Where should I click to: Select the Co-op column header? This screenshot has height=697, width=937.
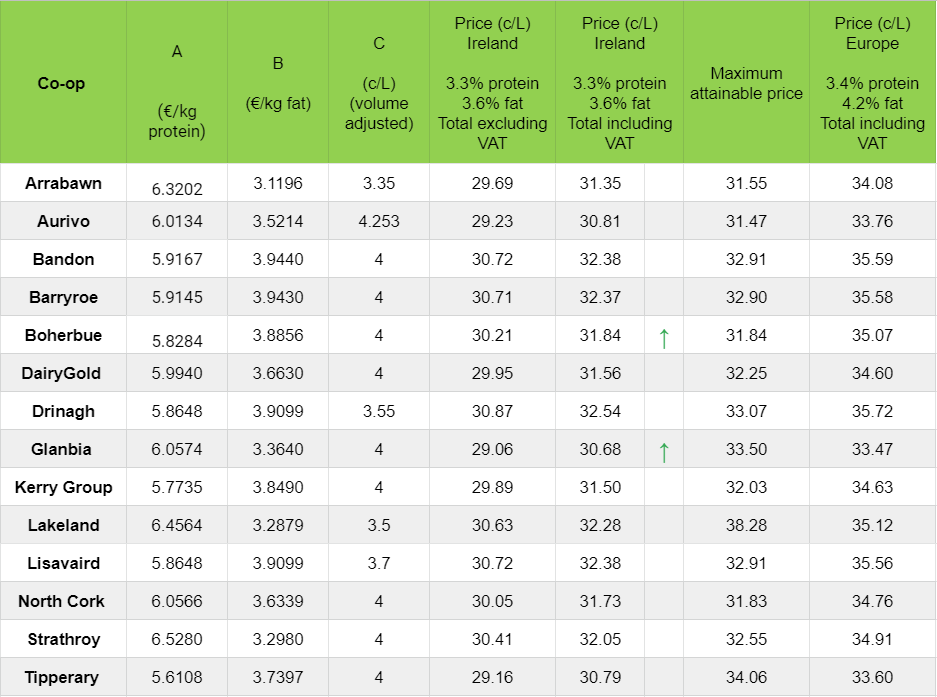pyautogui.click(x=61, y=83)
